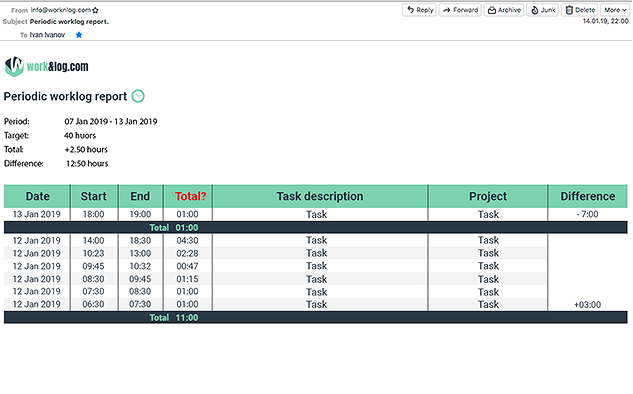Click duration 02:28
This screenshot has width=633, height=394.
click(x=187, y=254)
